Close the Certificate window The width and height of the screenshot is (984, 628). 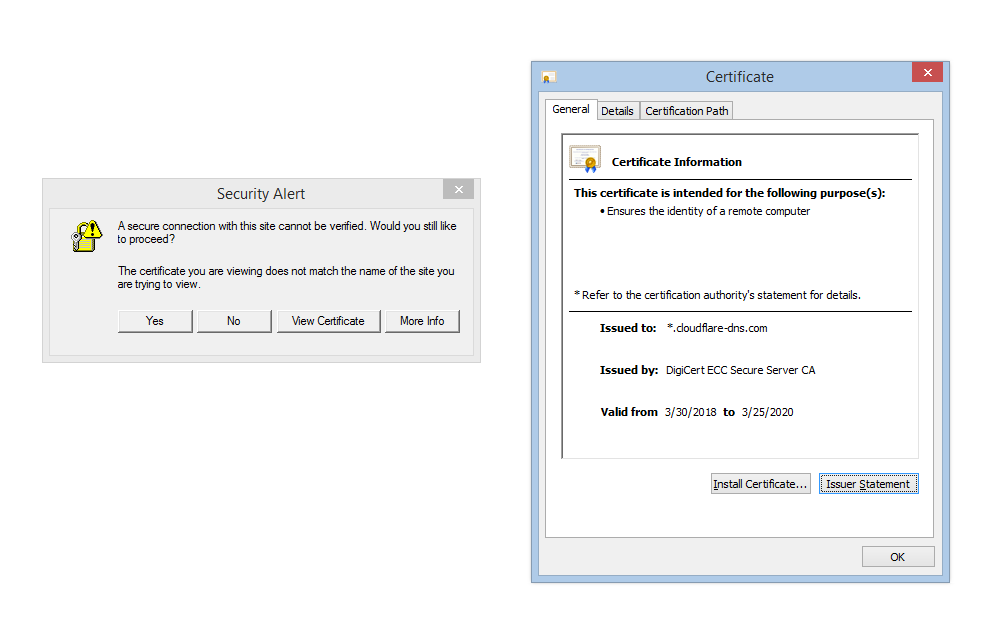[928, 73]
